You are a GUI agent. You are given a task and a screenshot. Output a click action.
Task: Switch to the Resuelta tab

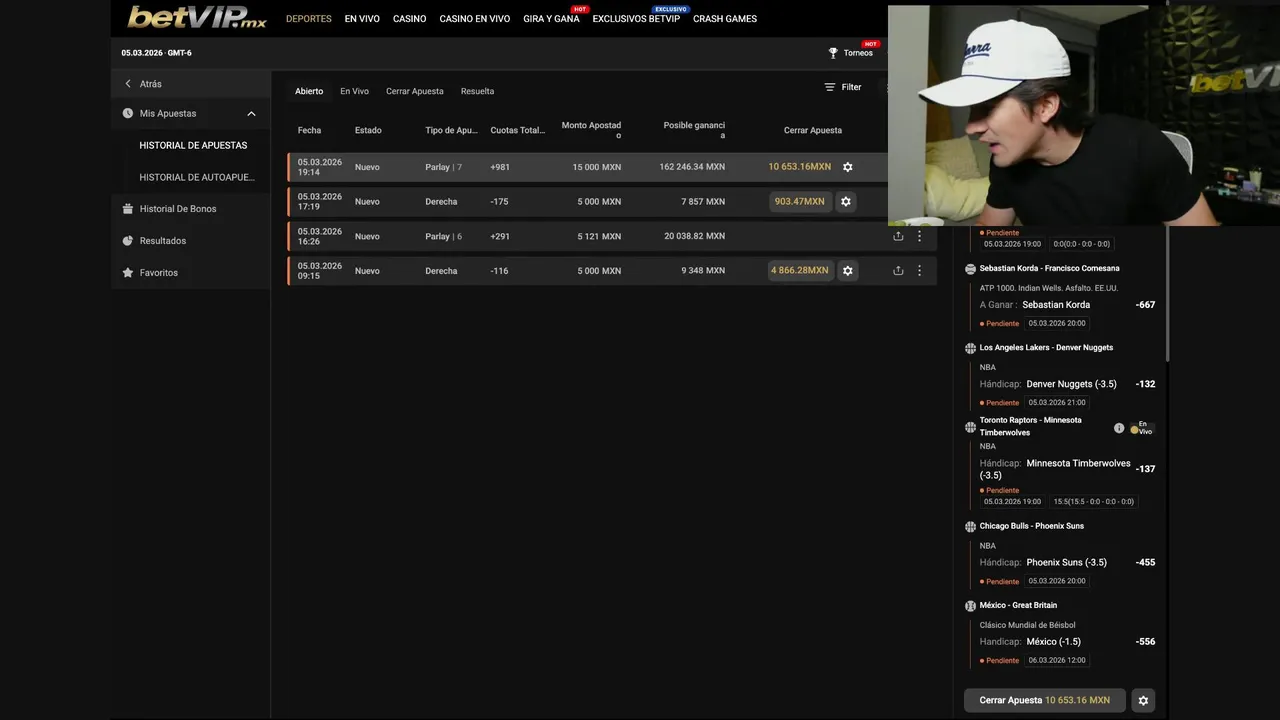[477, 91]
